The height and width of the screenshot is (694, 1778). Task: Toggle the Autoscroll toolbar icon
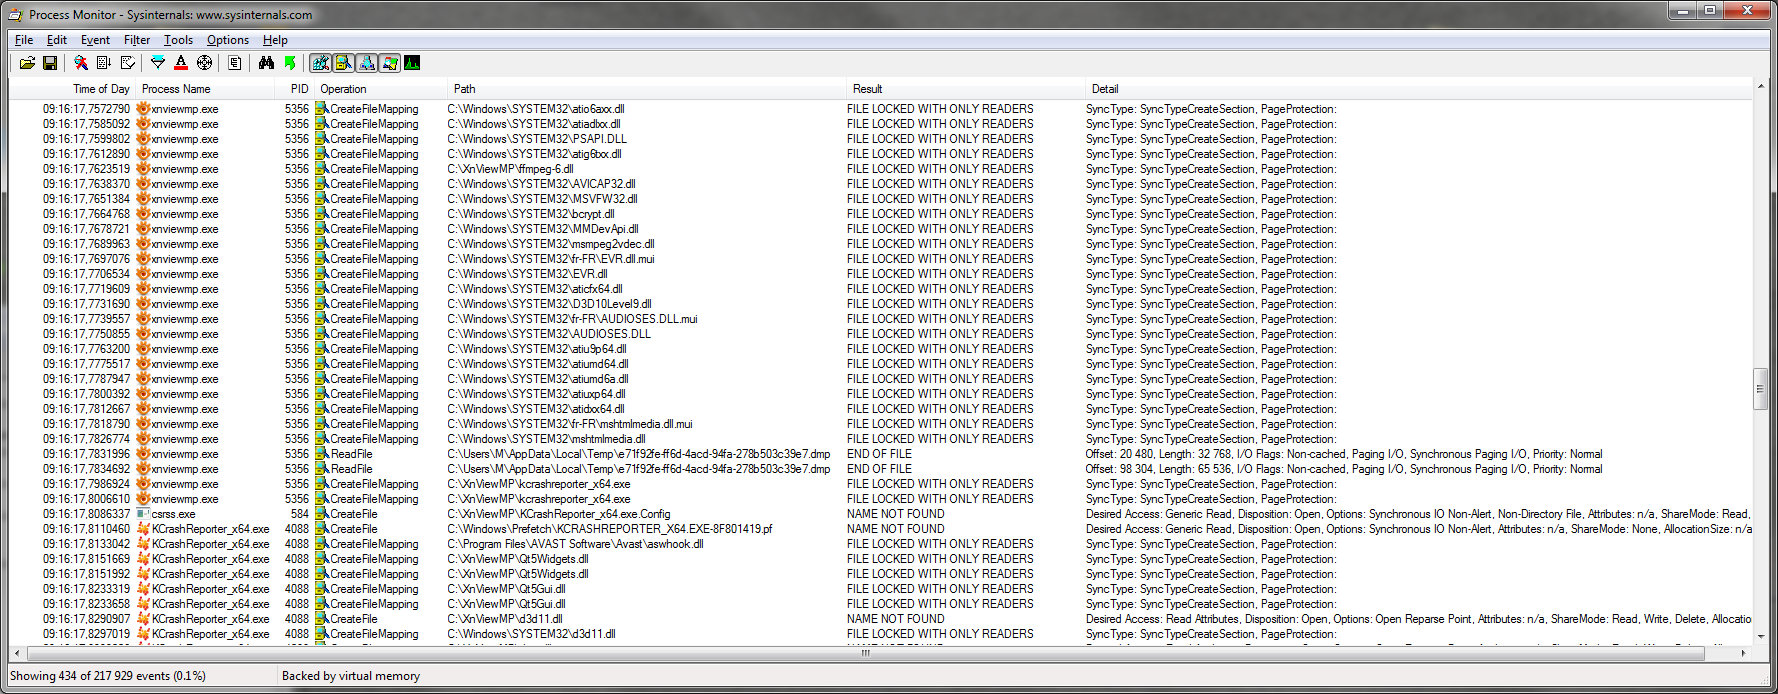coord(104,63)
